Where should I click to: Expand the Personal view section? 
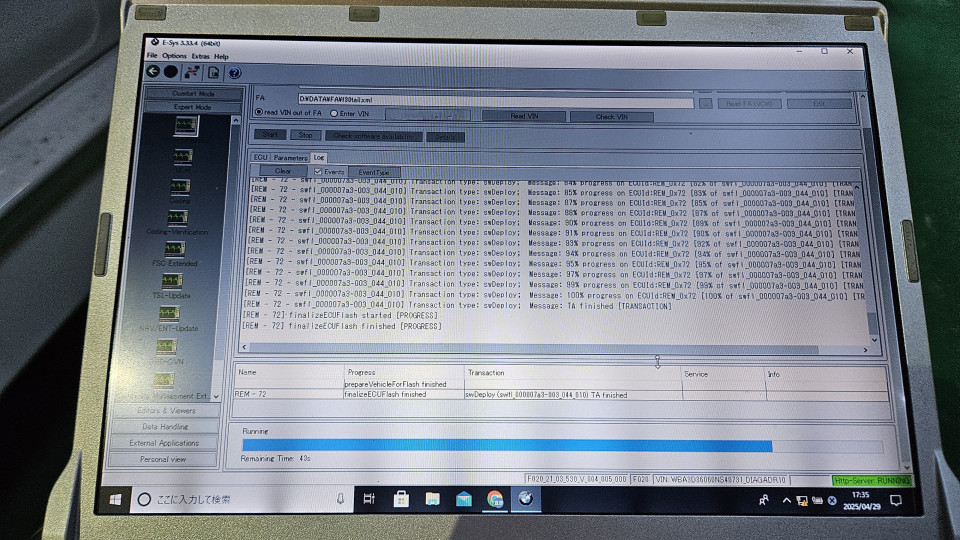(x=162, y=459)
